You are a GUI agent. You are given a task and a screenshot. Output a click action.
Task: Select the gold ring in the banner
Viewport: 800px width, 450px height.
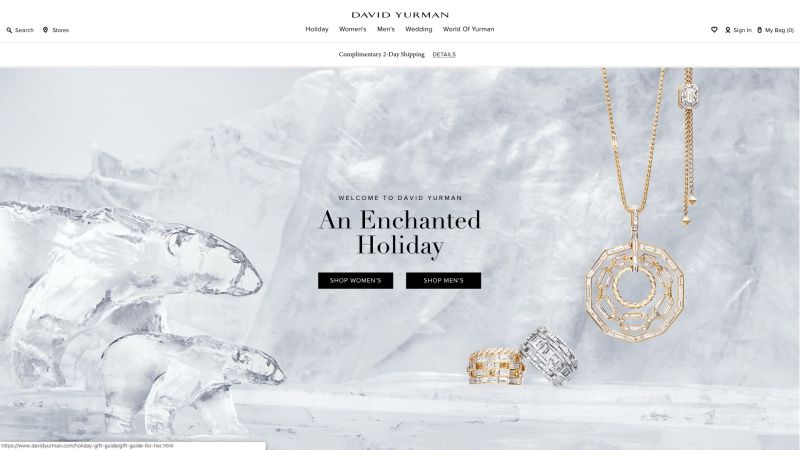[x=495, y=366]
